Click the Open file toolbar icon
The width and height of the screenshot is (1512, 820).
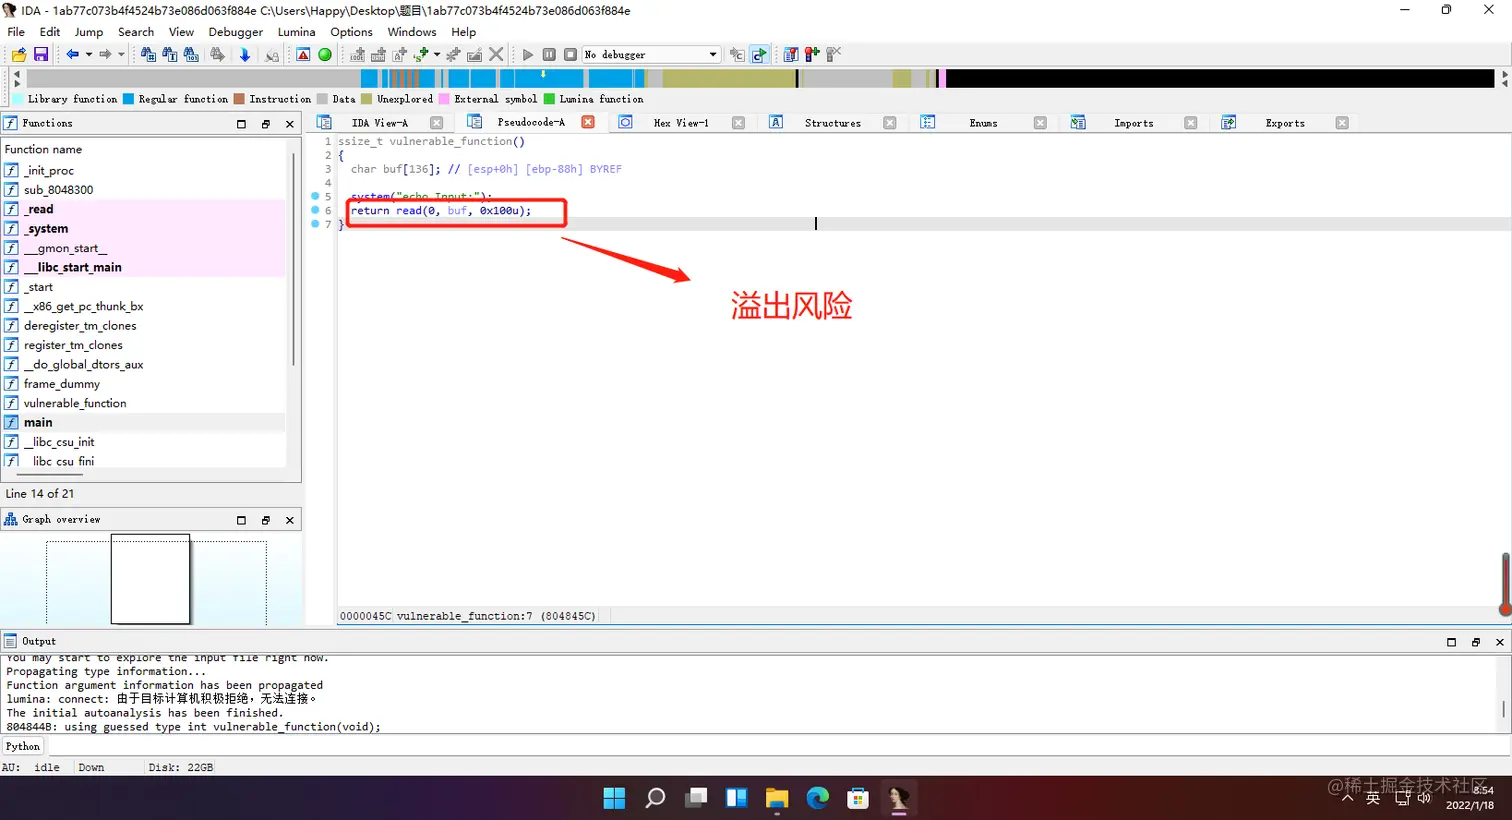19,54
